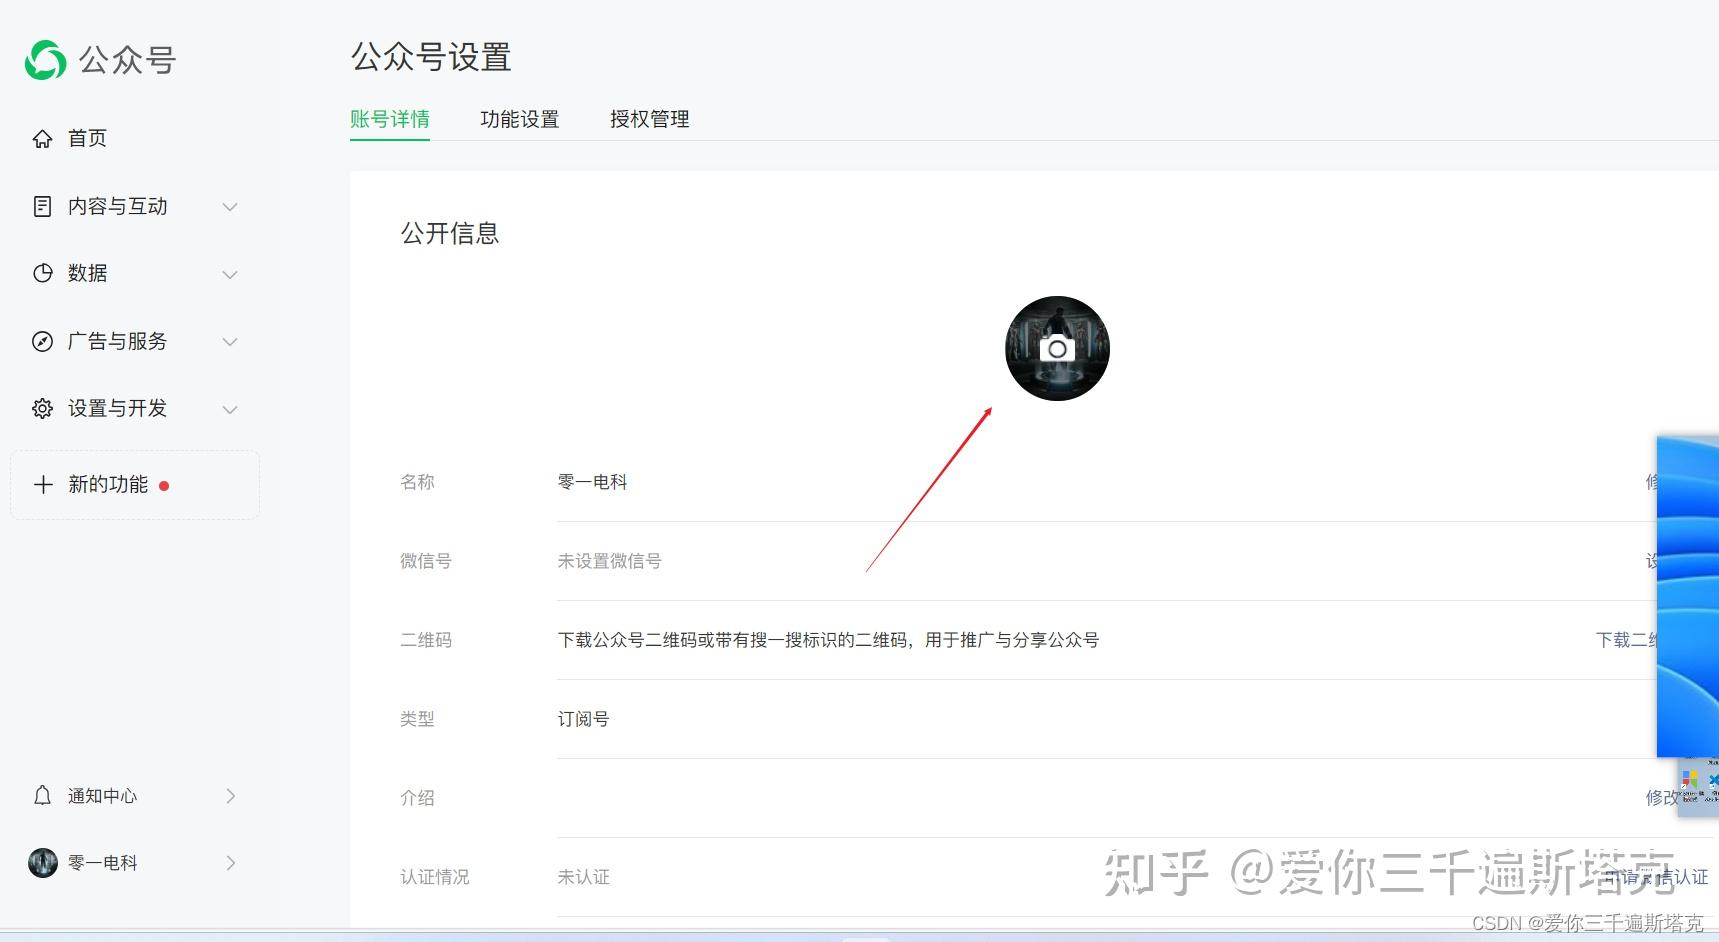Image resolution: width=1719 pixels, height=942 pixels.
Task: Open the 首页 home icon
Action: pyautogui.click(x=42, y=139)
